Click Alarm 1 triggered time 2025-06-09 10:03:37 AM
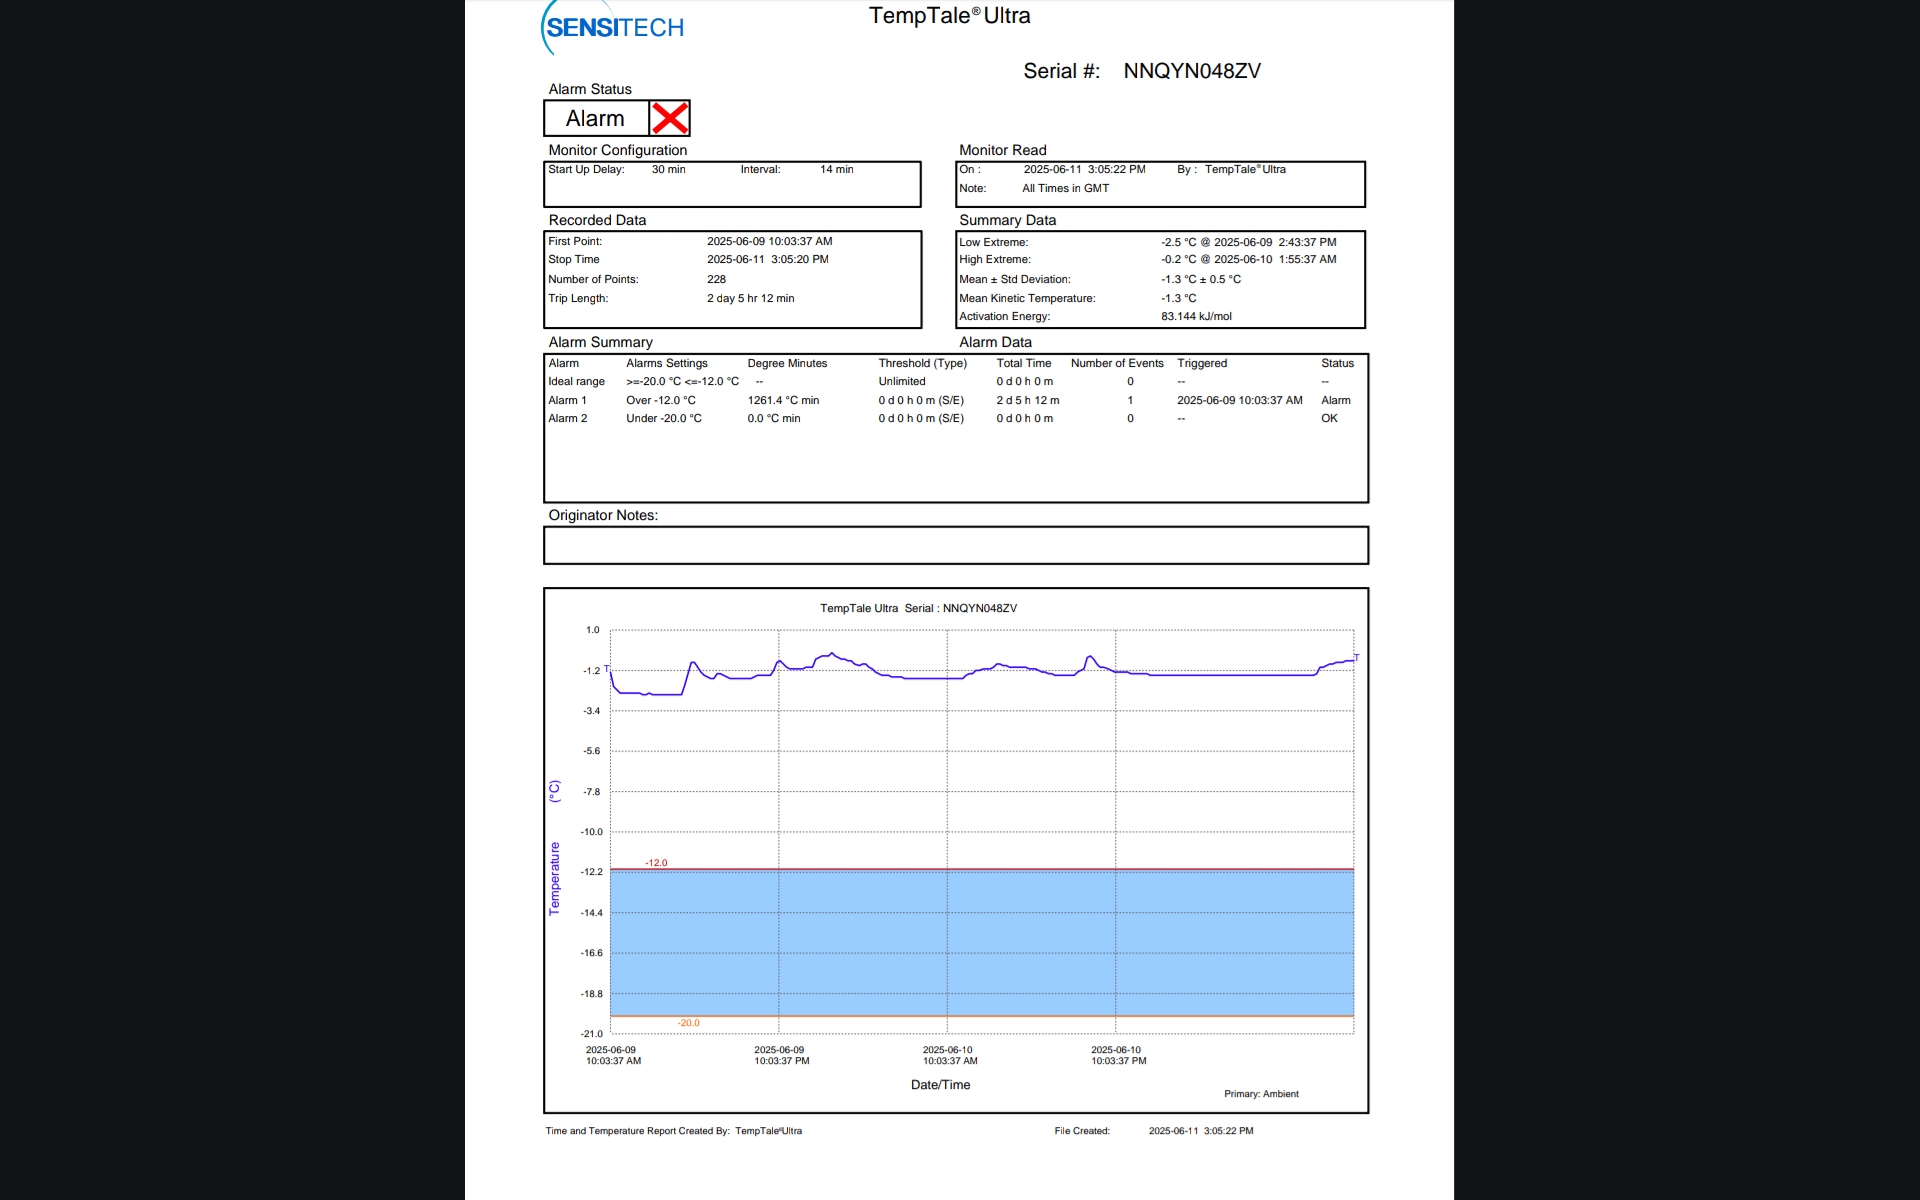1920x1200 pixels. 1239,401
